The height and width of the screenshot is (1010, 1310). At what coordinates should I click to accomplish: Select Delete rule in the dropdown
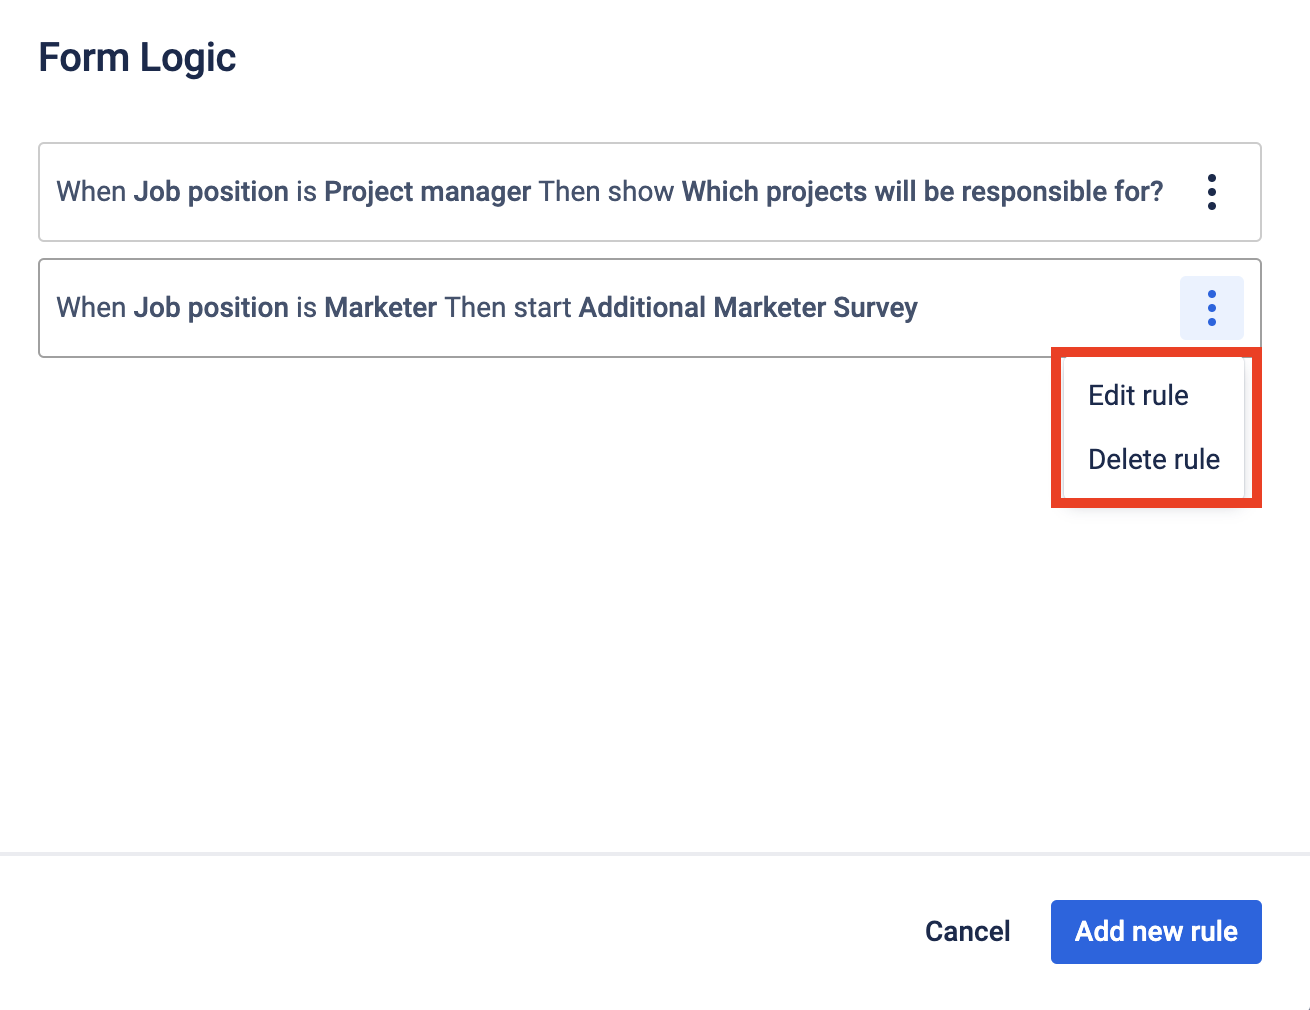pyautogui.click(x=1153, y=460)
